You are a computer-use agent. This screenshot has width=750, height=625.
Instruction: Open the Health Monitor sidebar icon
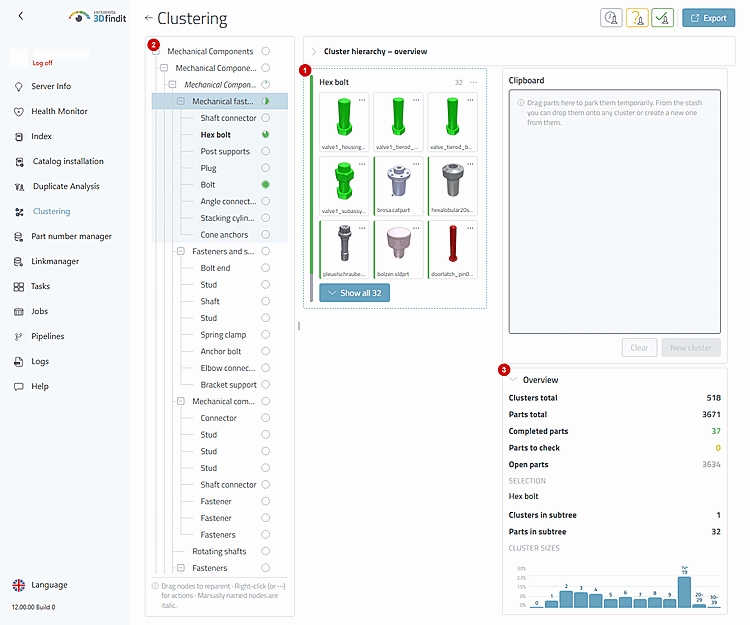(x=19, y=111)
